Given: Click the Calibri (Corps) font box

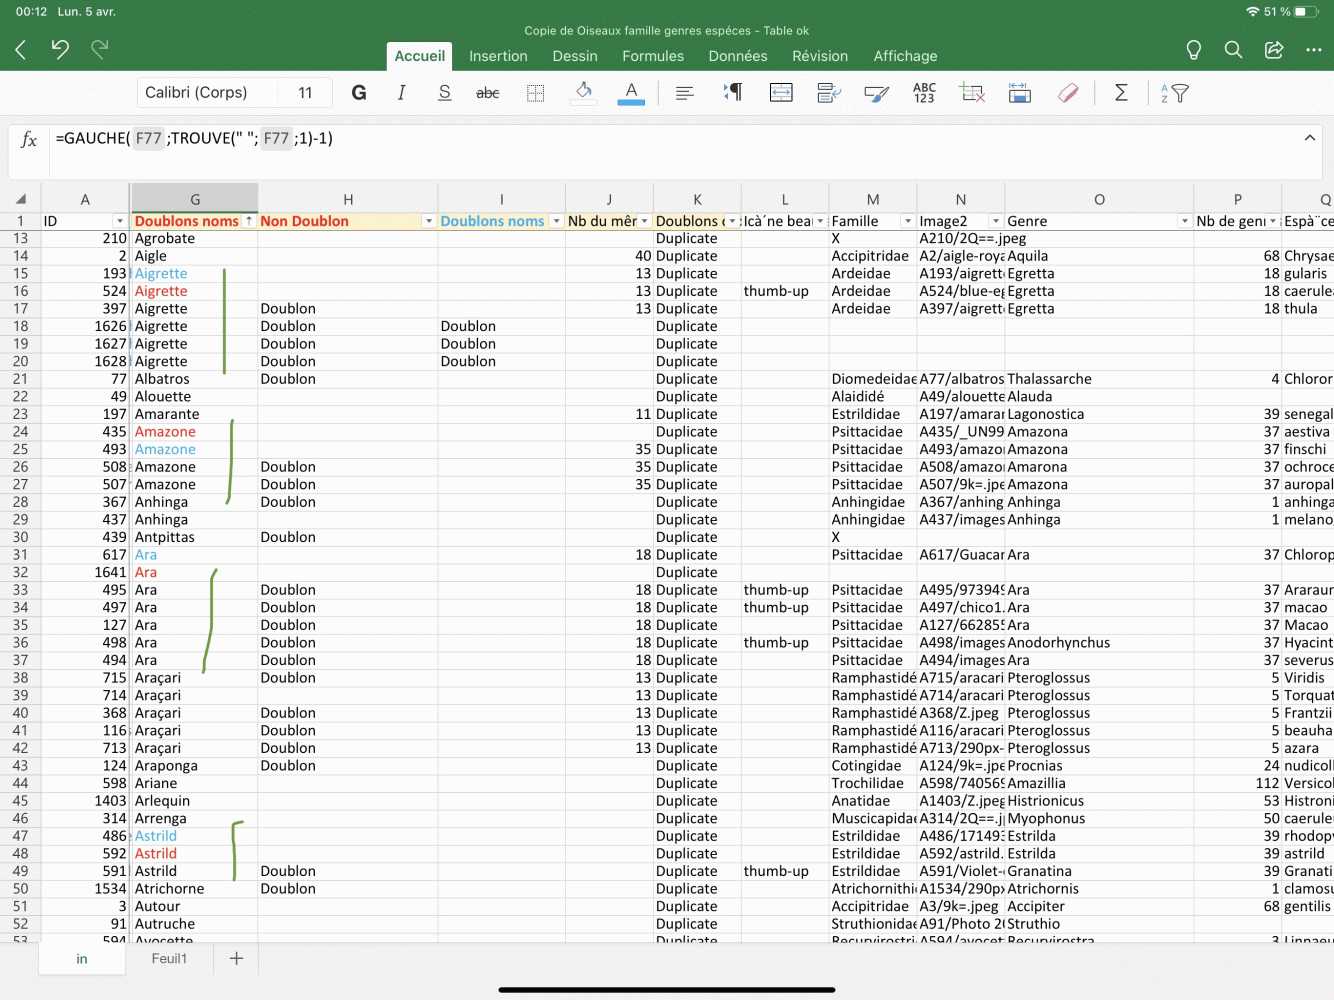Looking at the screenshot, I should 206,93.
